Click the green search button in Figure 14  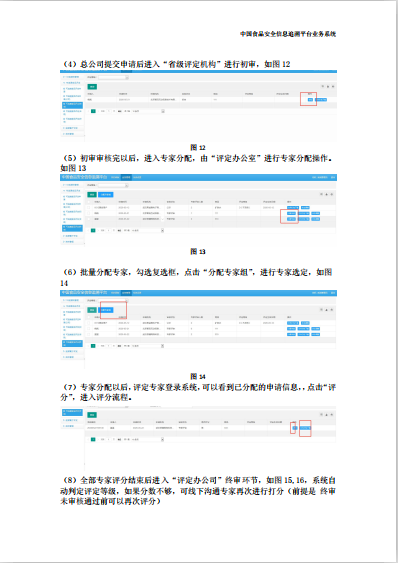[x=92, y=310]
